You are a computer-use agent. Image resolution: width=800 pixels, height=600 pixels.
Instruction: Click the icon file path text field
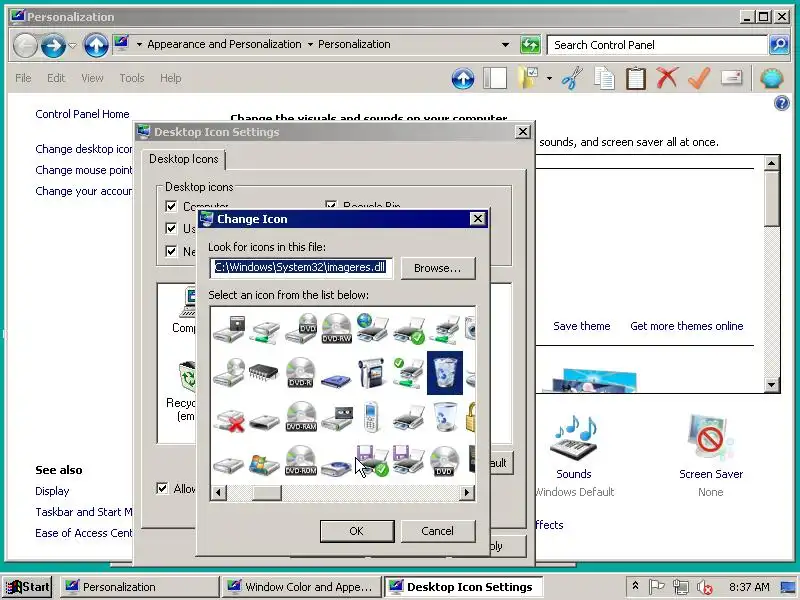pos(301,268)
